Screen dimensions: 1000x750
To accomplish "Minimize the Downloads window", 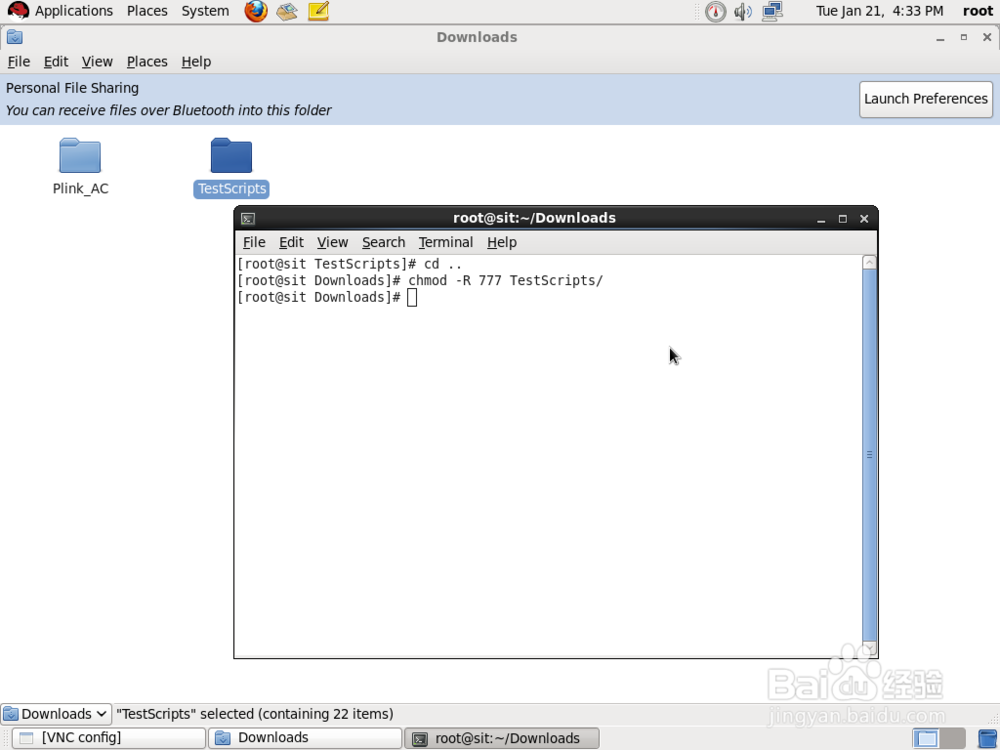I will 940,38.
